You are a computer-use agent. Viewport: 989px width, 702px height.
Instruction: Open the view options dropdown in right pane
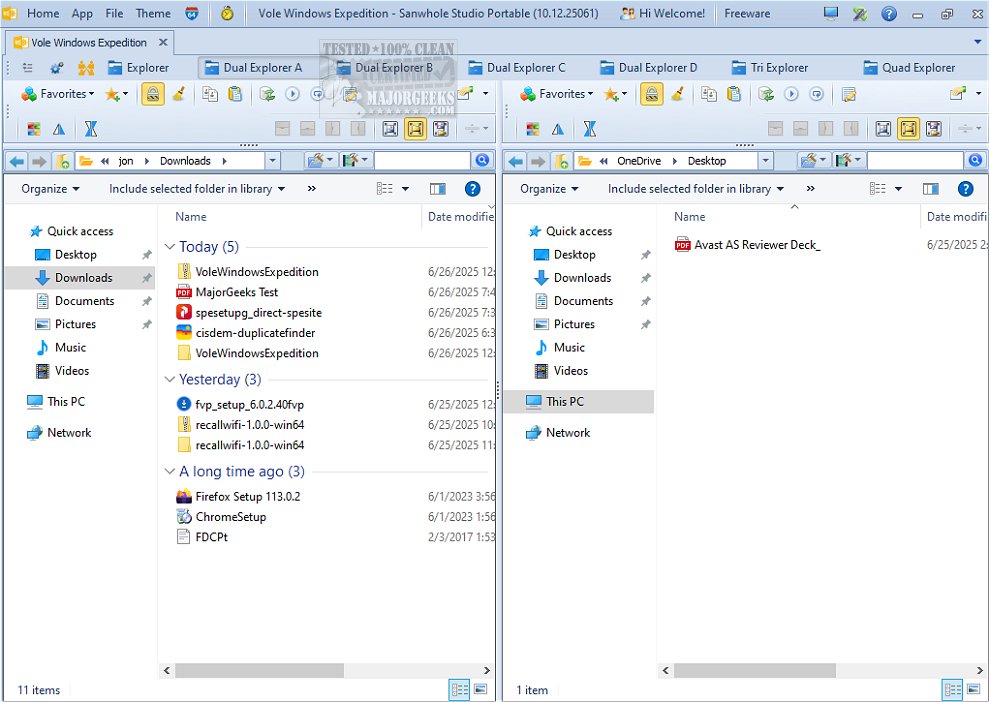tap(899, 189)
